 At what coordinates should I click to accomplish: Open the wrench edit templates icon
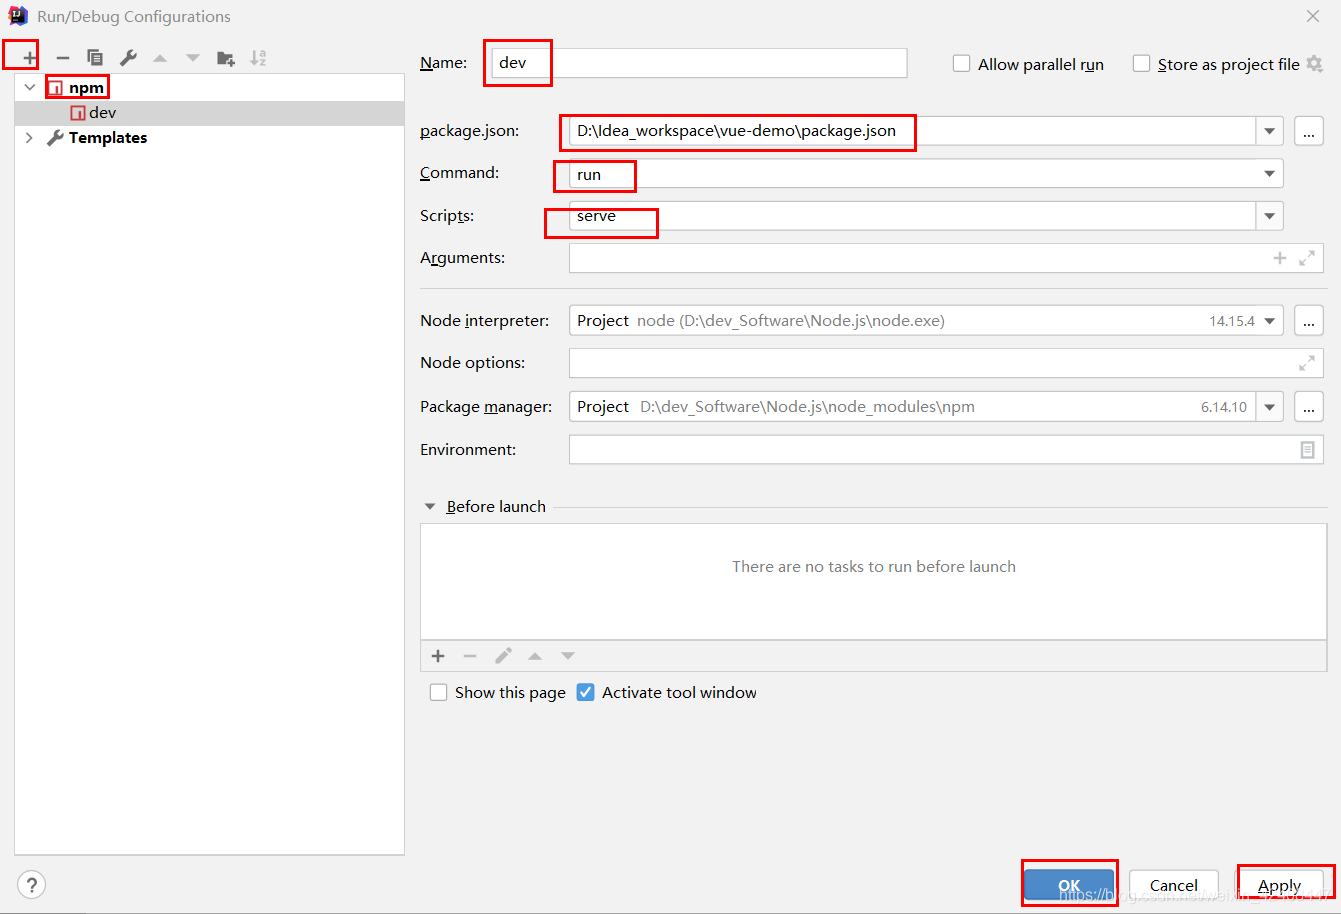coord(128,58)
